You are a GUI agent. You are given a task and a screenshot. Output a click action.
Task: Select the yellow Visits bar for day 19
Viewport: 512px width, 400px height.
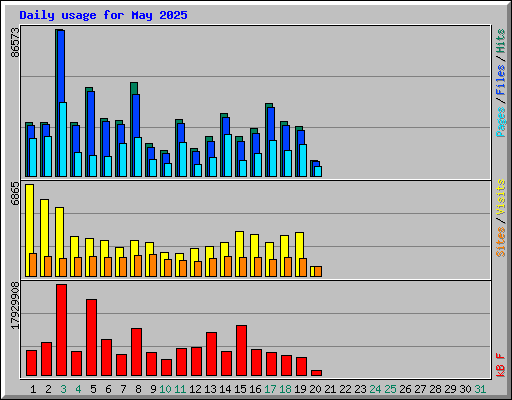(x=299, y=245)
